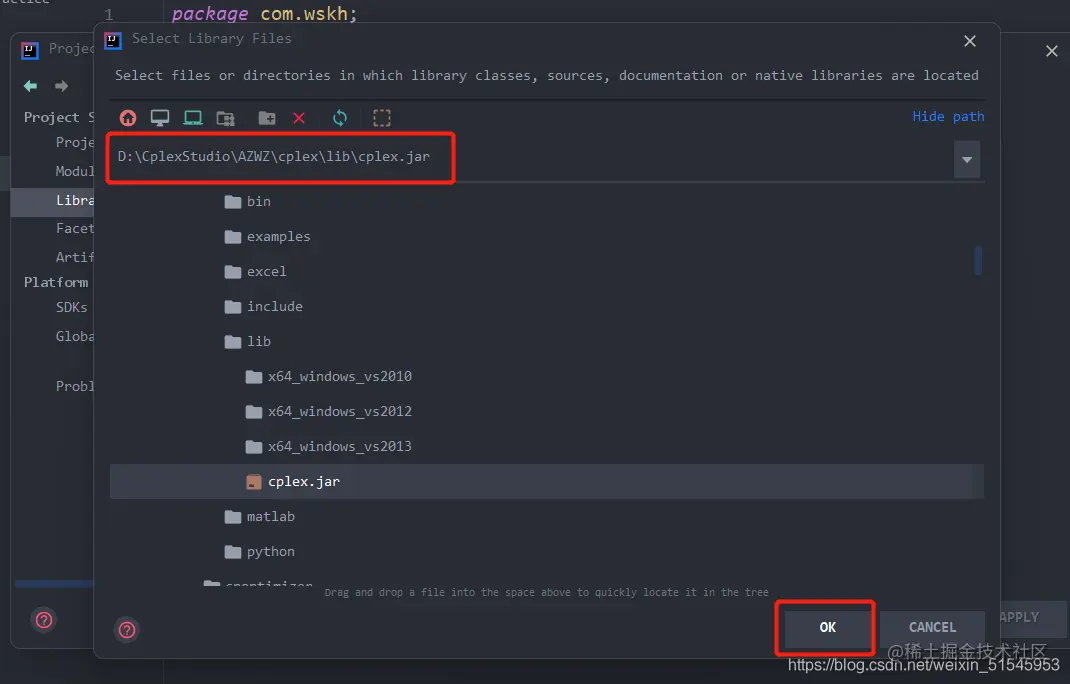Screen dimensions: 1070x684
Task: Open project directory icon in toolbar
Action: click(193, 118)
